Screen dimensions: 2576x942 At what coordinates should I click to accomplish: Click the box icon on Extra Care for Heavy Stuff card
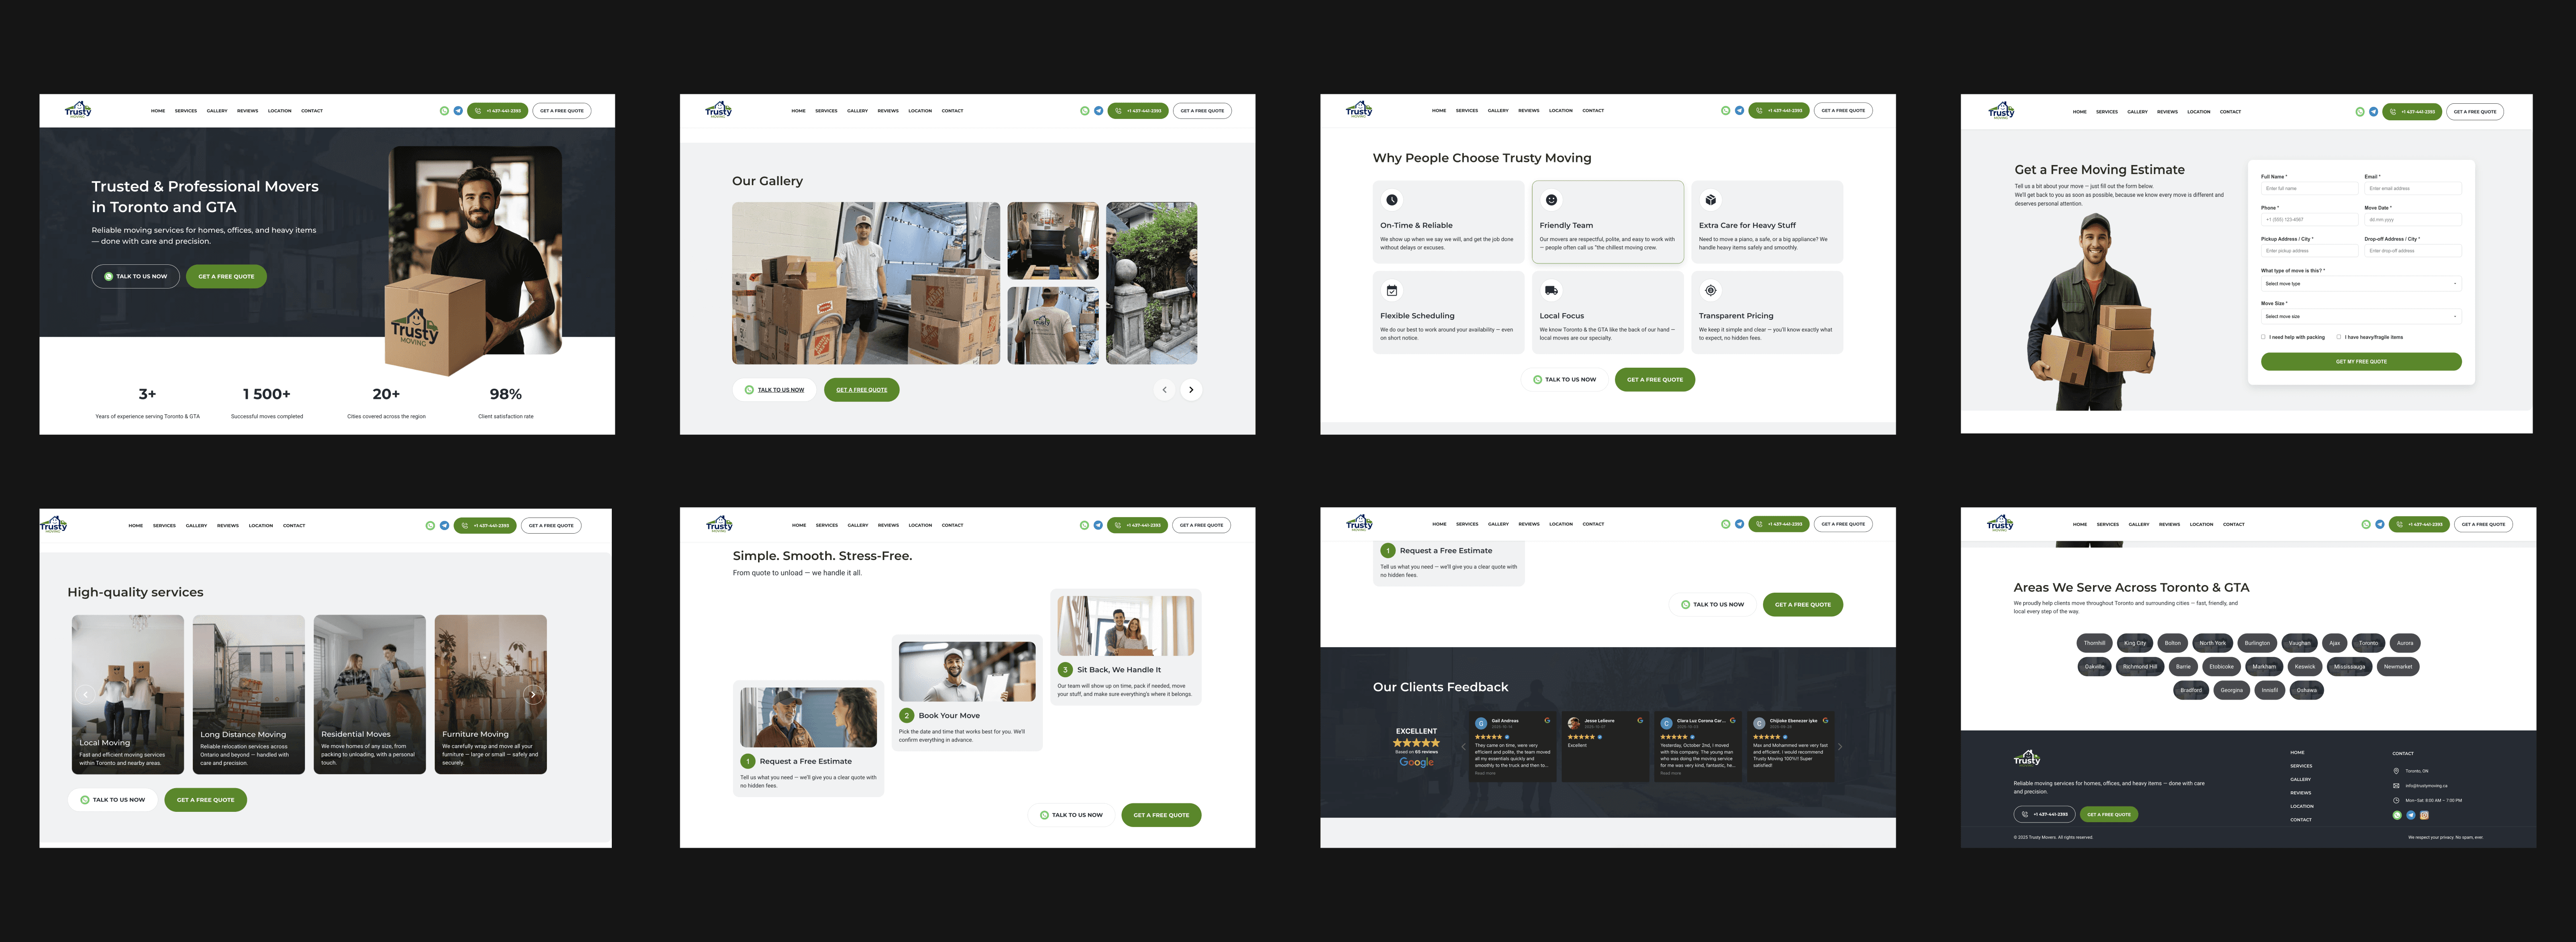pyautogui.click(x=1710, y=199)
